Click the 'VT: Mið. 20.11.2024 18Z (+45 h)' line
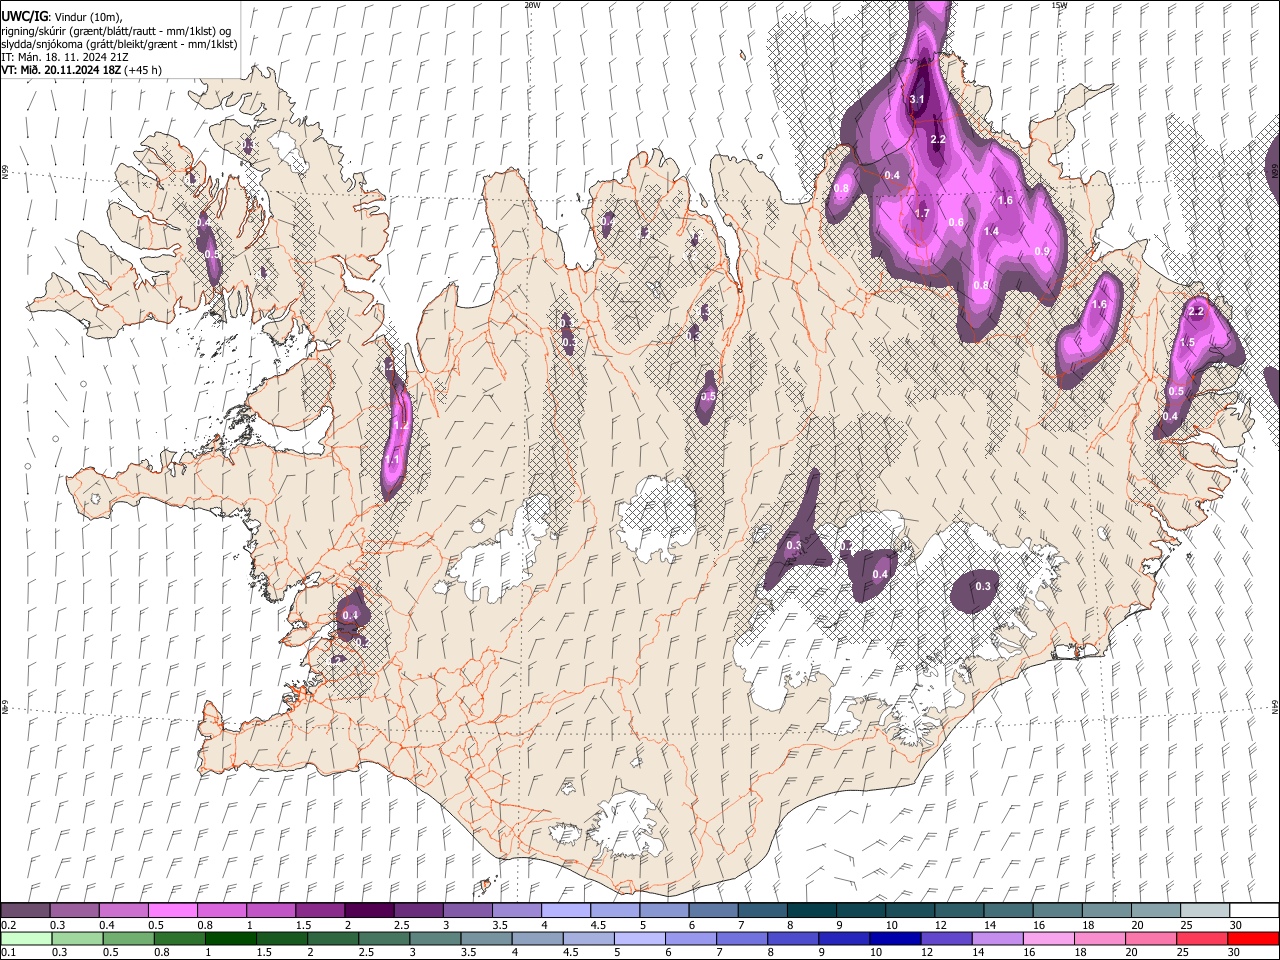This screenshot has width=1280, height=960. pos(82,70)
